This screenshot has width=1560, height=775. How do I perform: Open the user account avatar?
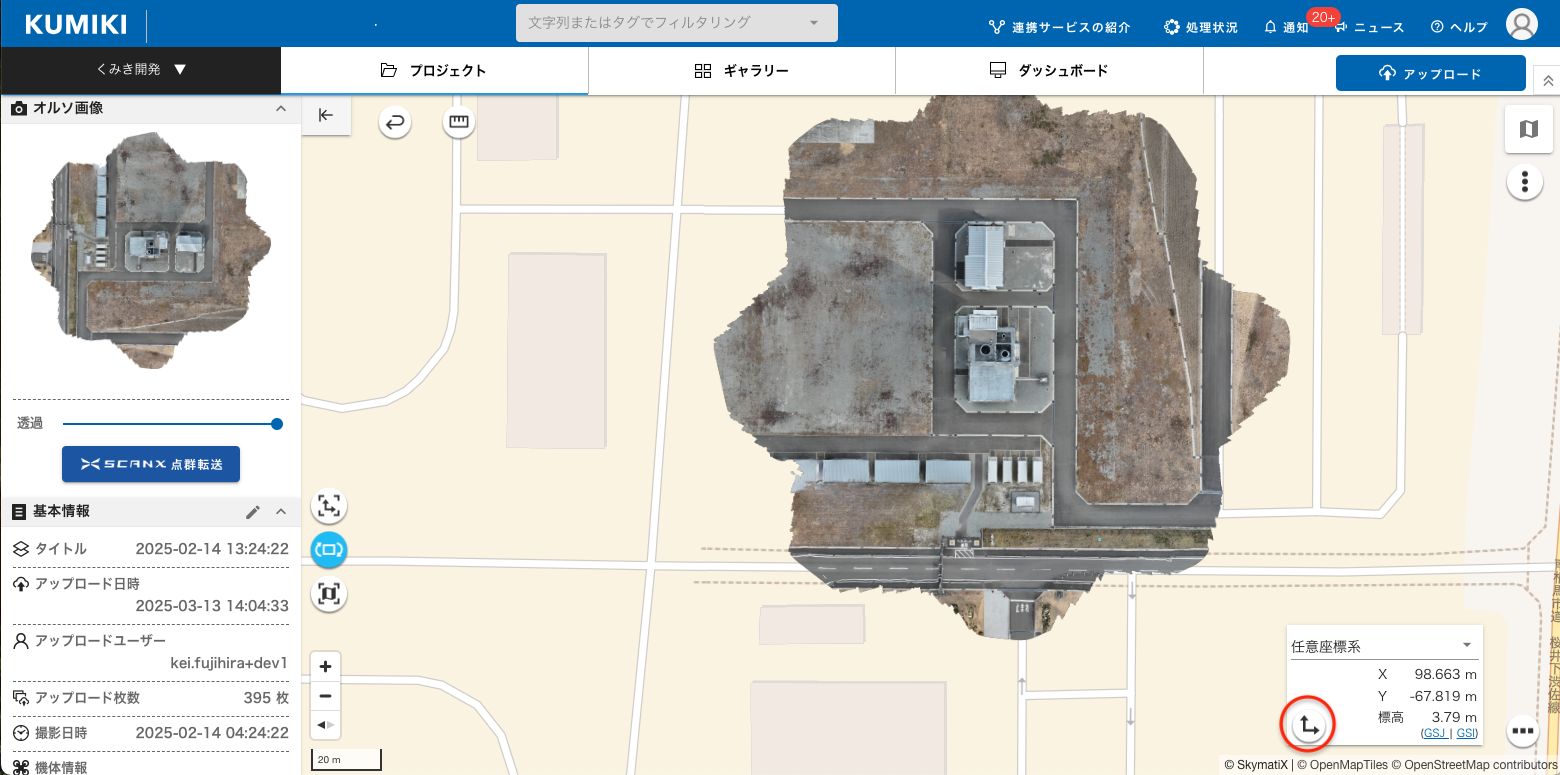click(x=1521, y=24)
